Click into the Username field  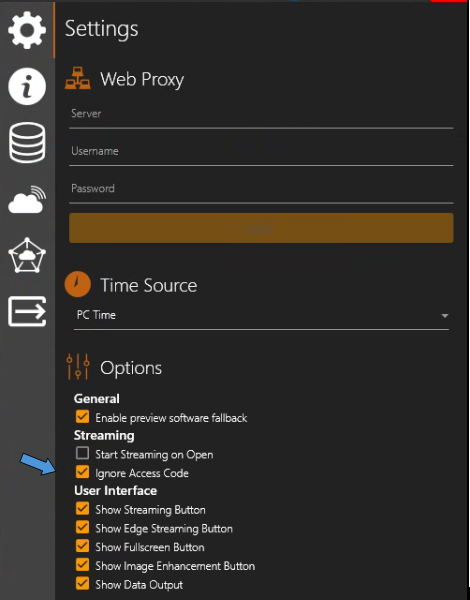coord(261,154)
